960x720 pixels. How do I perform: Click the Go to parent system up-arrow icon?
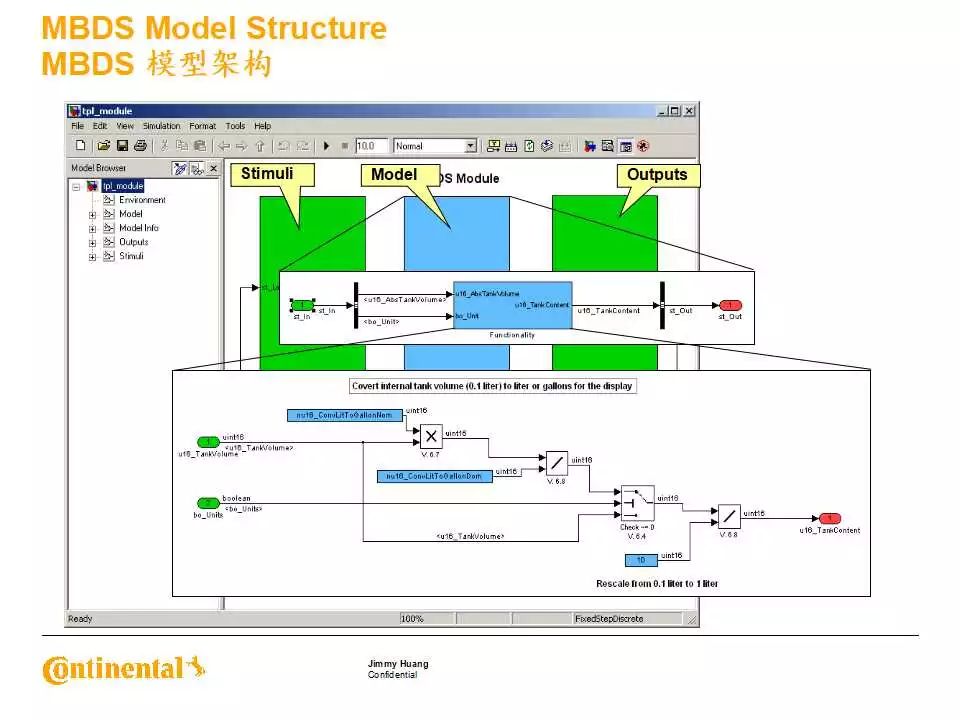(x=260, y=146)
